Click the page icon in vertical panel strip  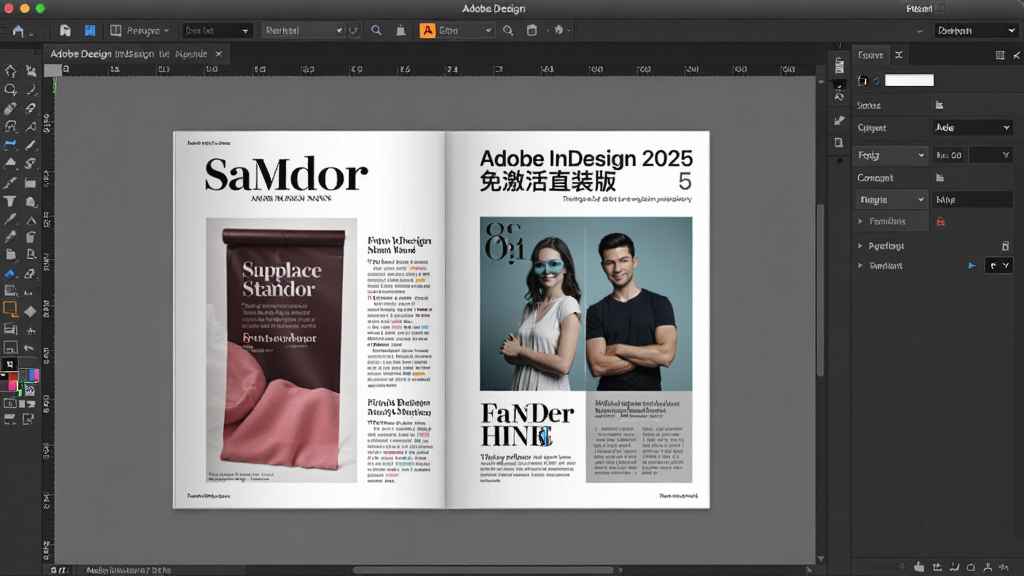click(839, 142)
